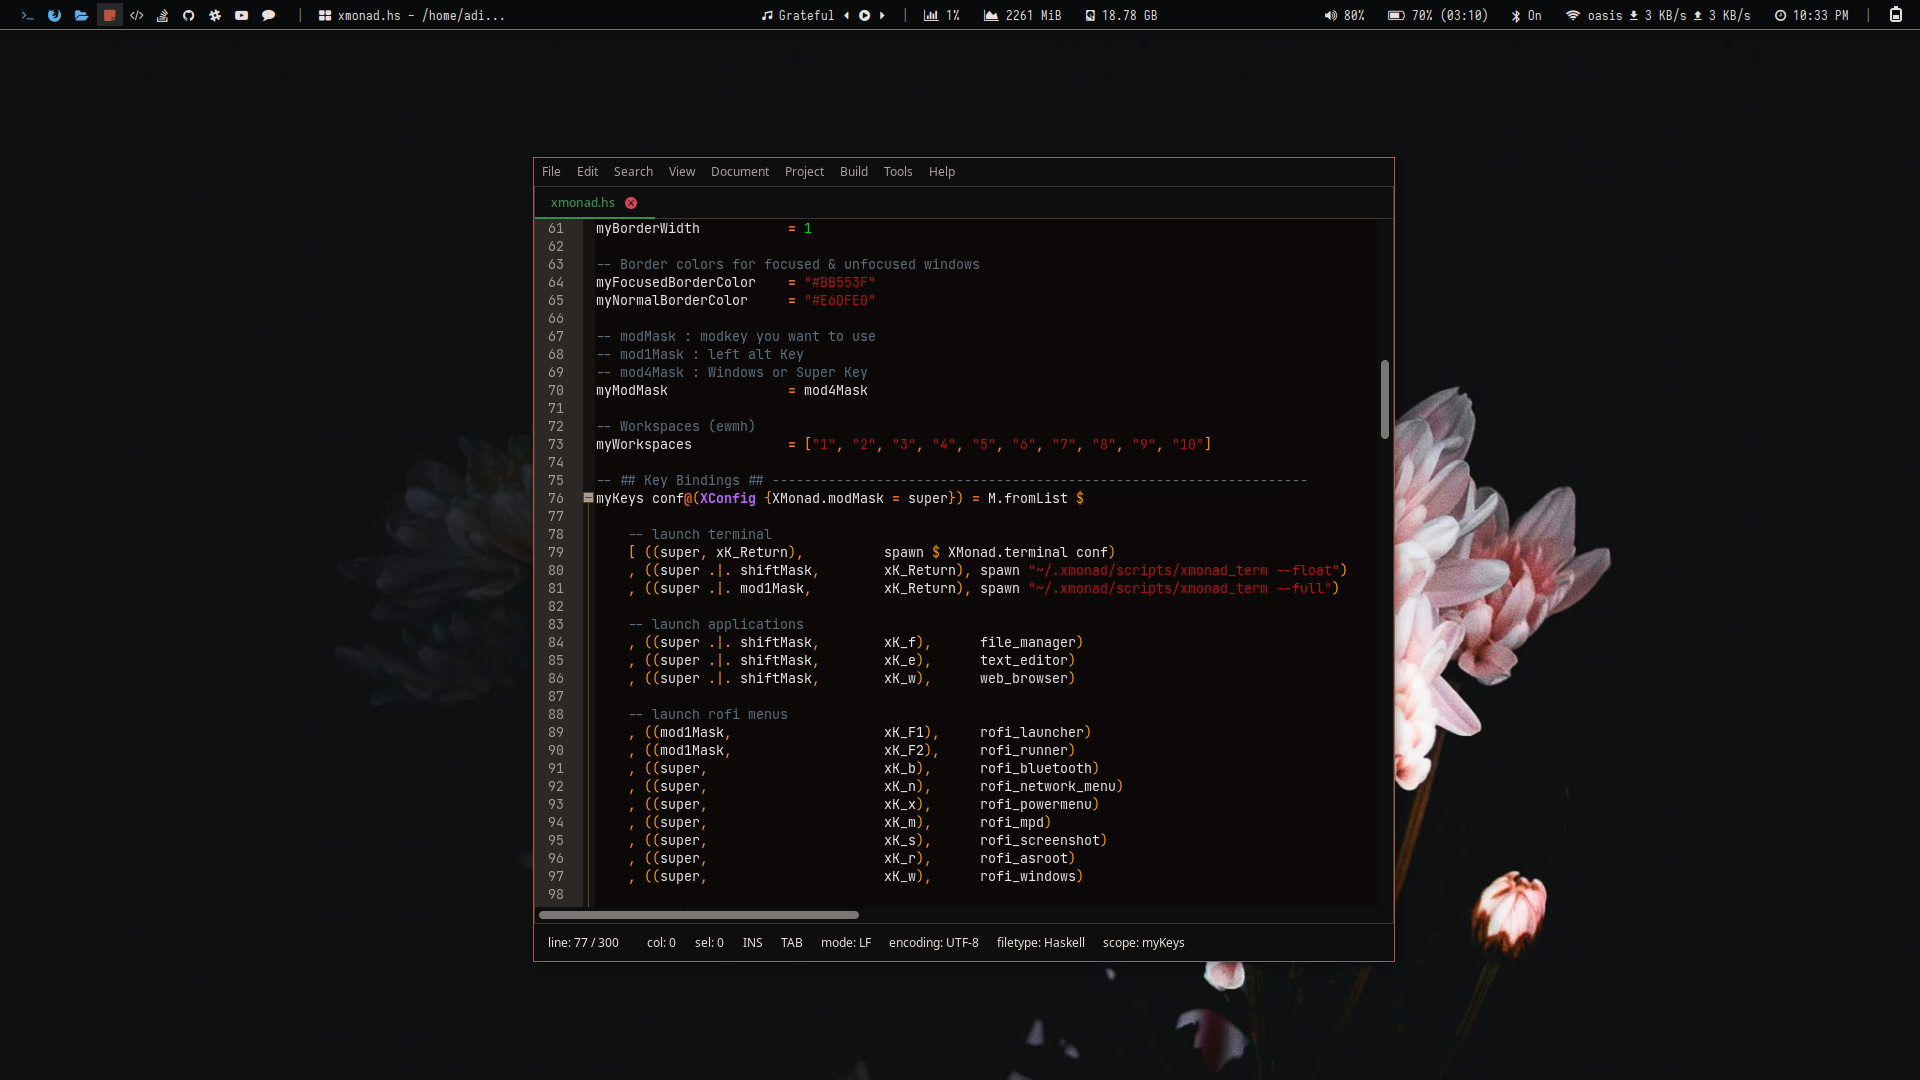The height and width of the screenshot is (1080, 1920).
Task: Open the file manager folder icon
Action: [81, 15]
